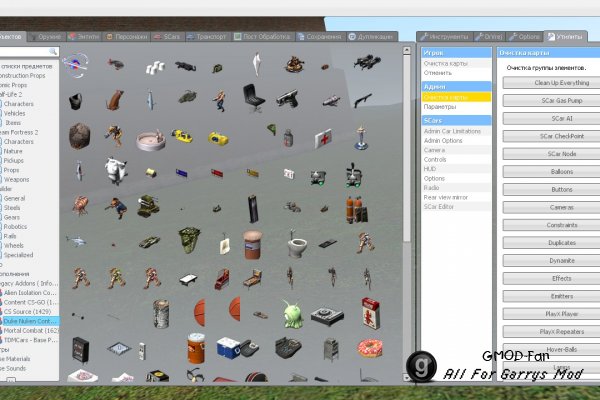Open the Сохранения tab
This screenshot has width=600, height=400.
(320, 37)
